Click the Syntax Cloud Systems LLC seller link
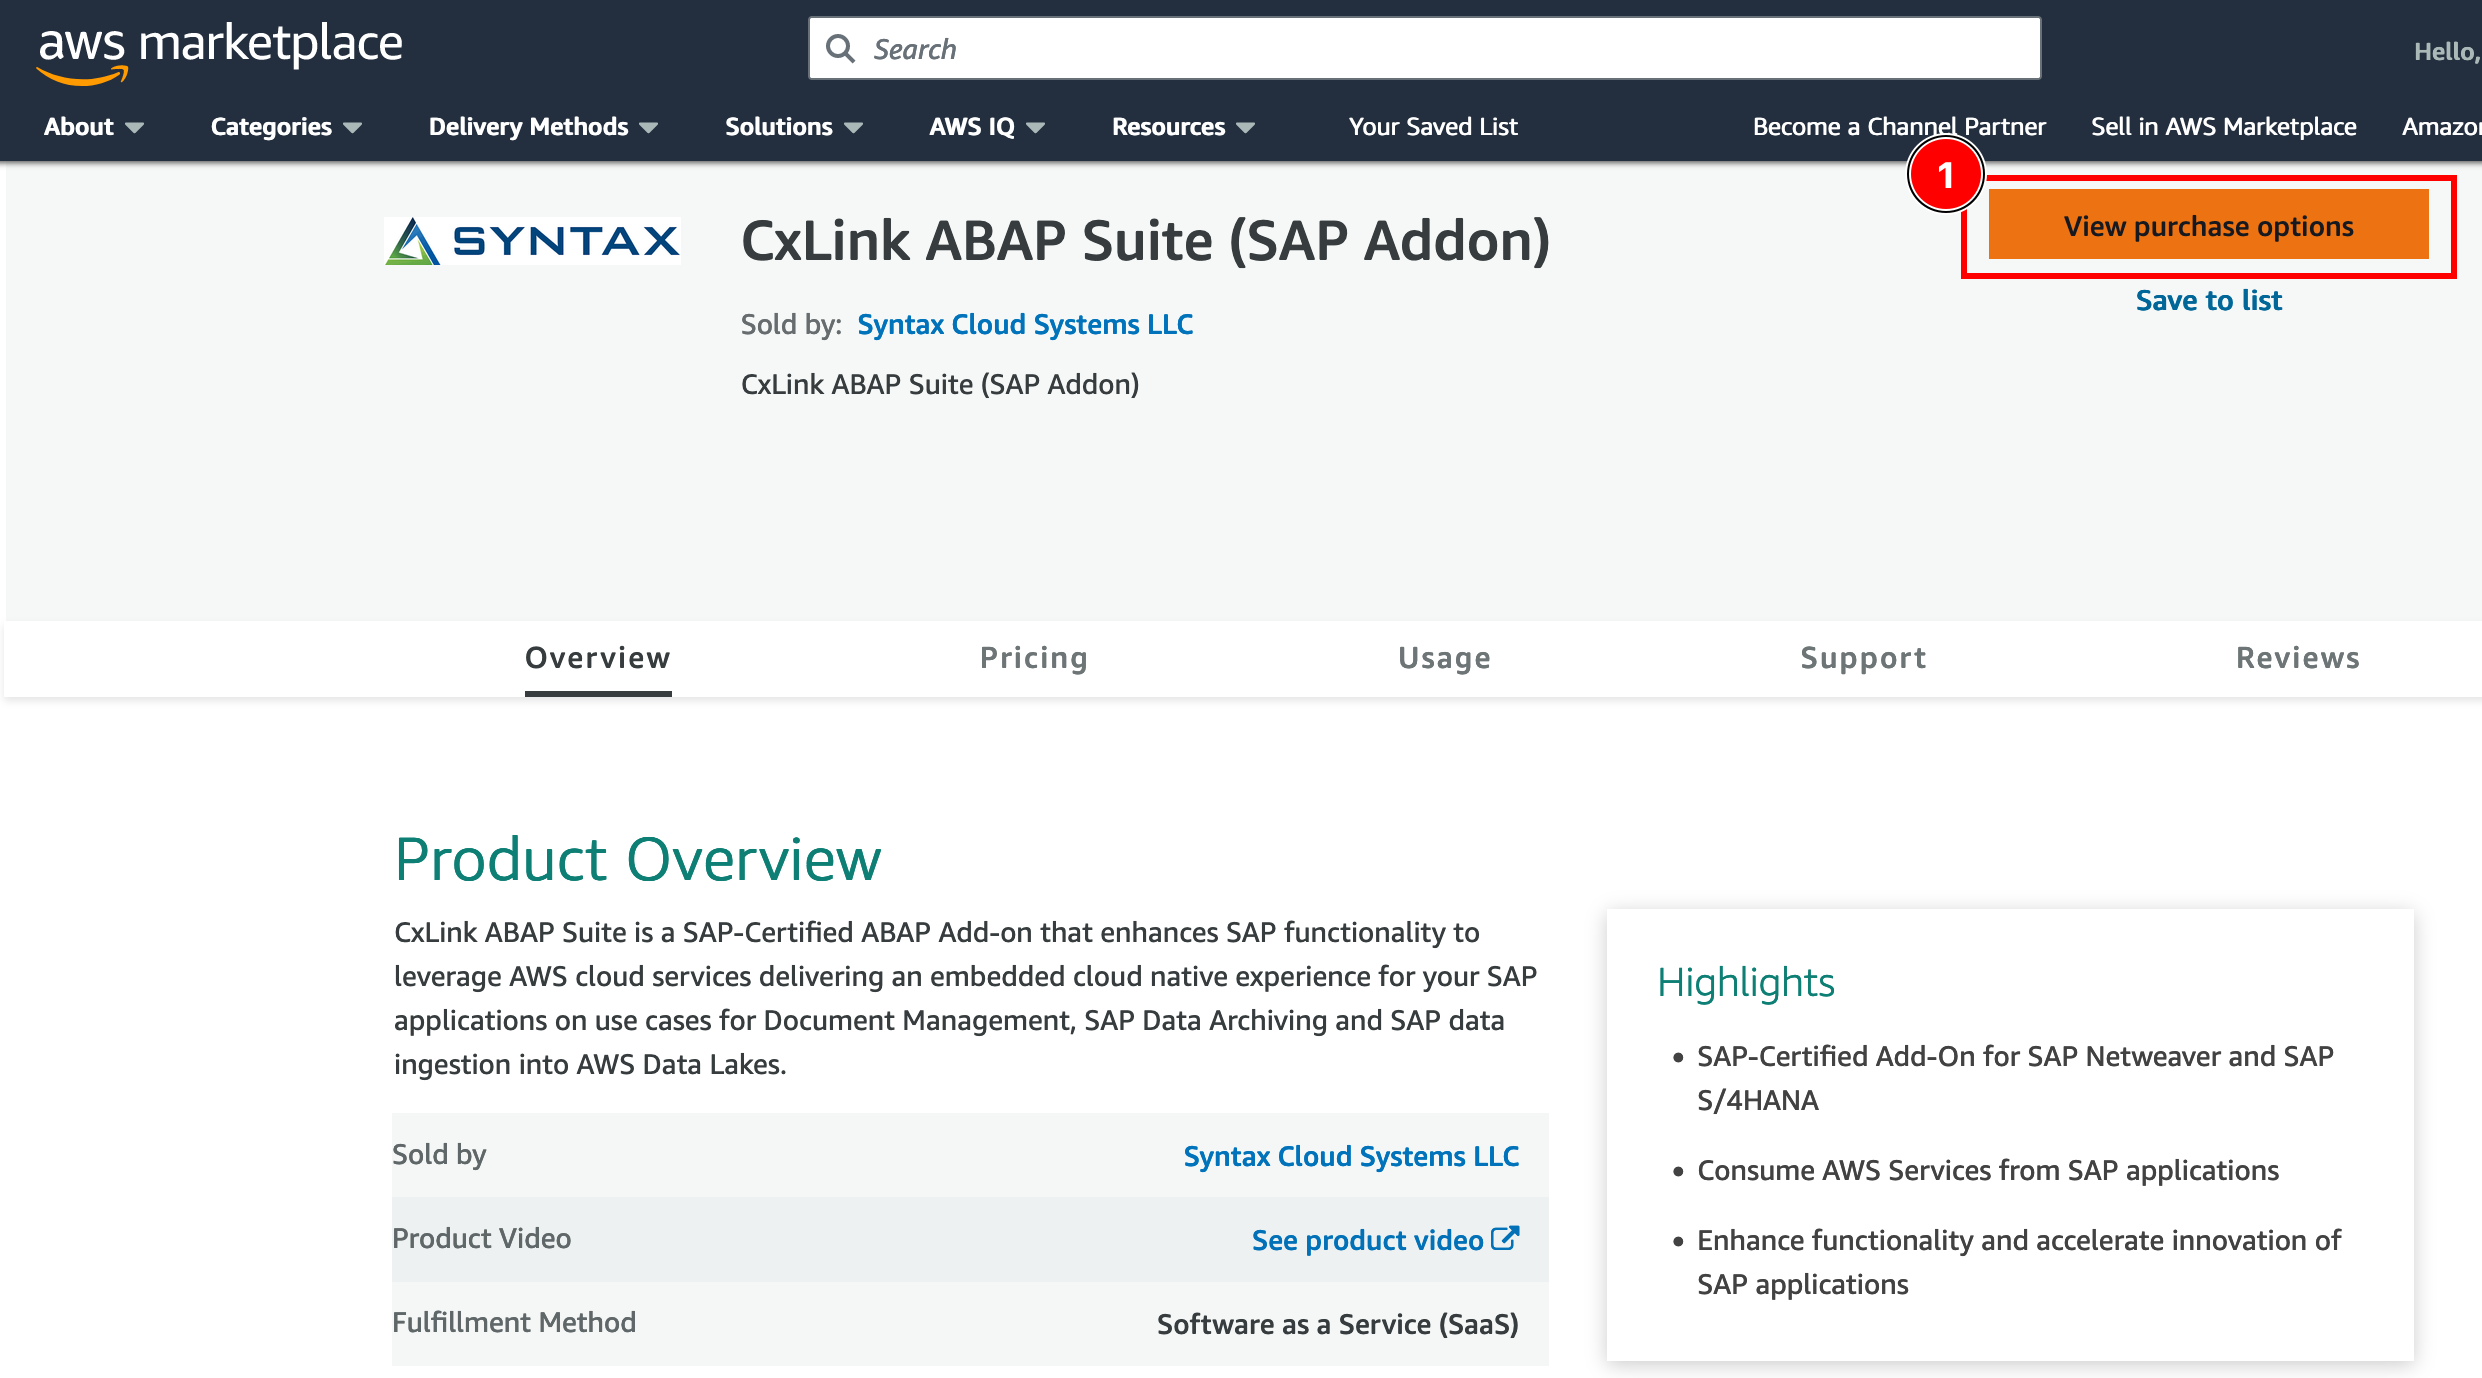The image size is (2482, 1378). [1026, 321]
